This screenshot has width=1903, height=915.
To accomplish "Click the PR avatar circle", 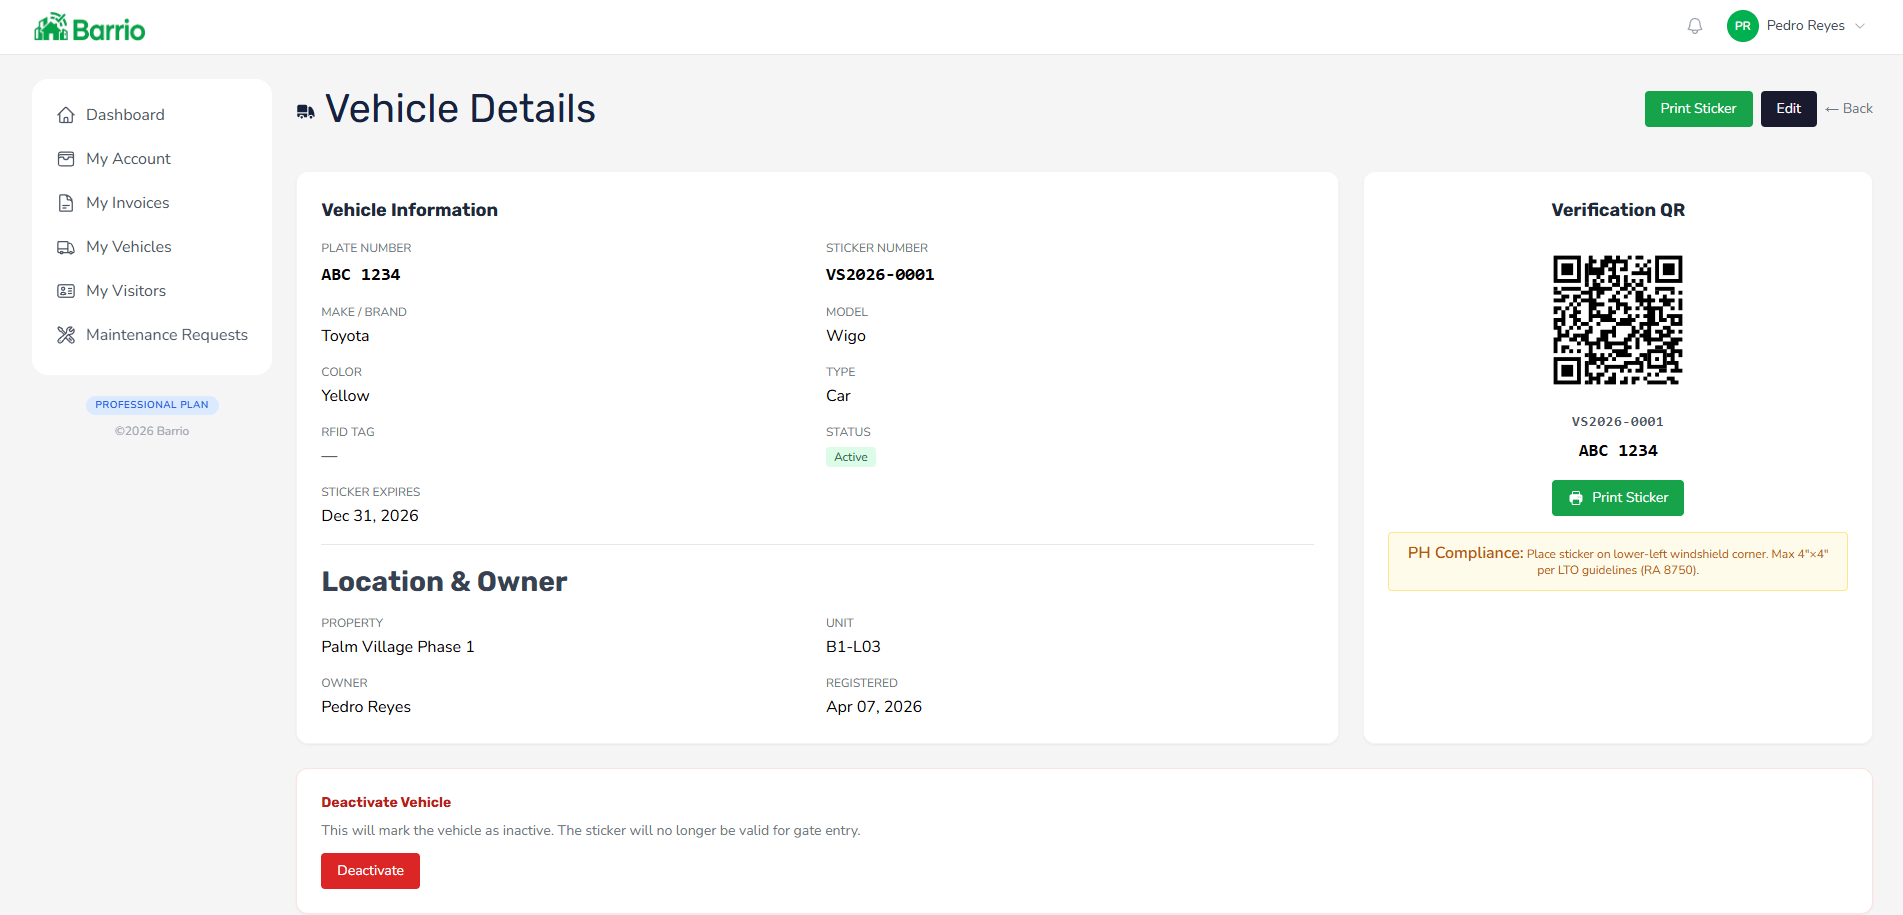I will [1742, 25].
